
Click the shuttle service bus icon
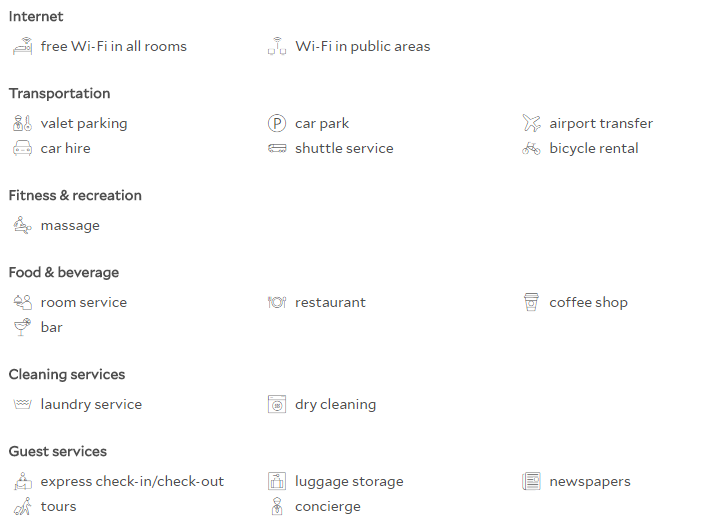point(277,149)
